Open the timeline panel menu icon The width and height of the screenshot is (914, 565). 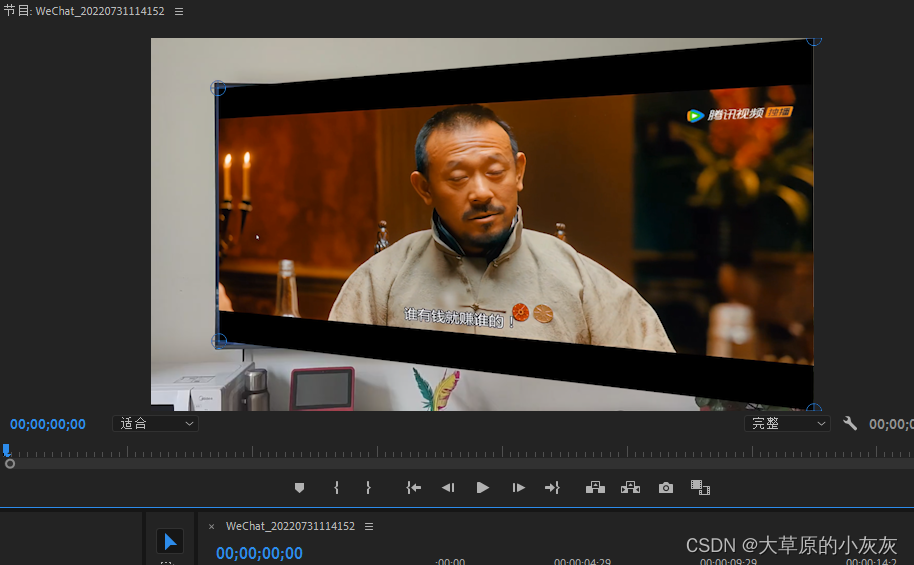click(x=369, y=527)
